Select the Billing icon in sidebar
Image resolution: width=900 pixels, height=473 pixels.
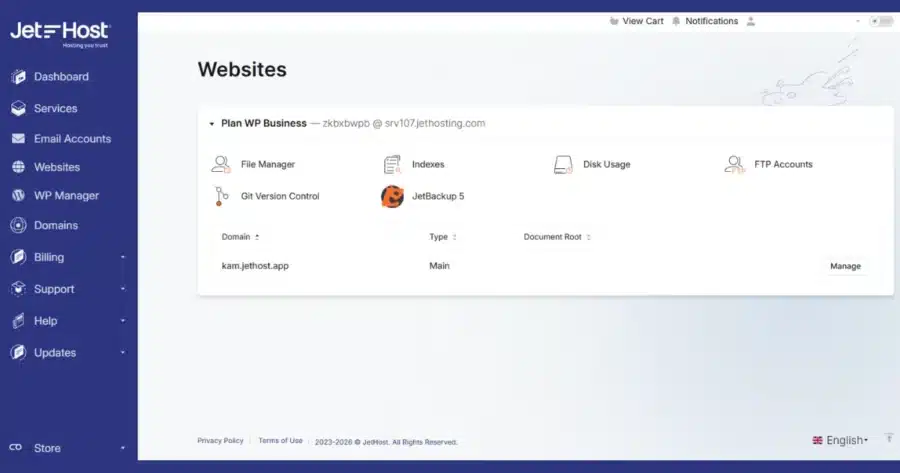(x=18, y=257)
